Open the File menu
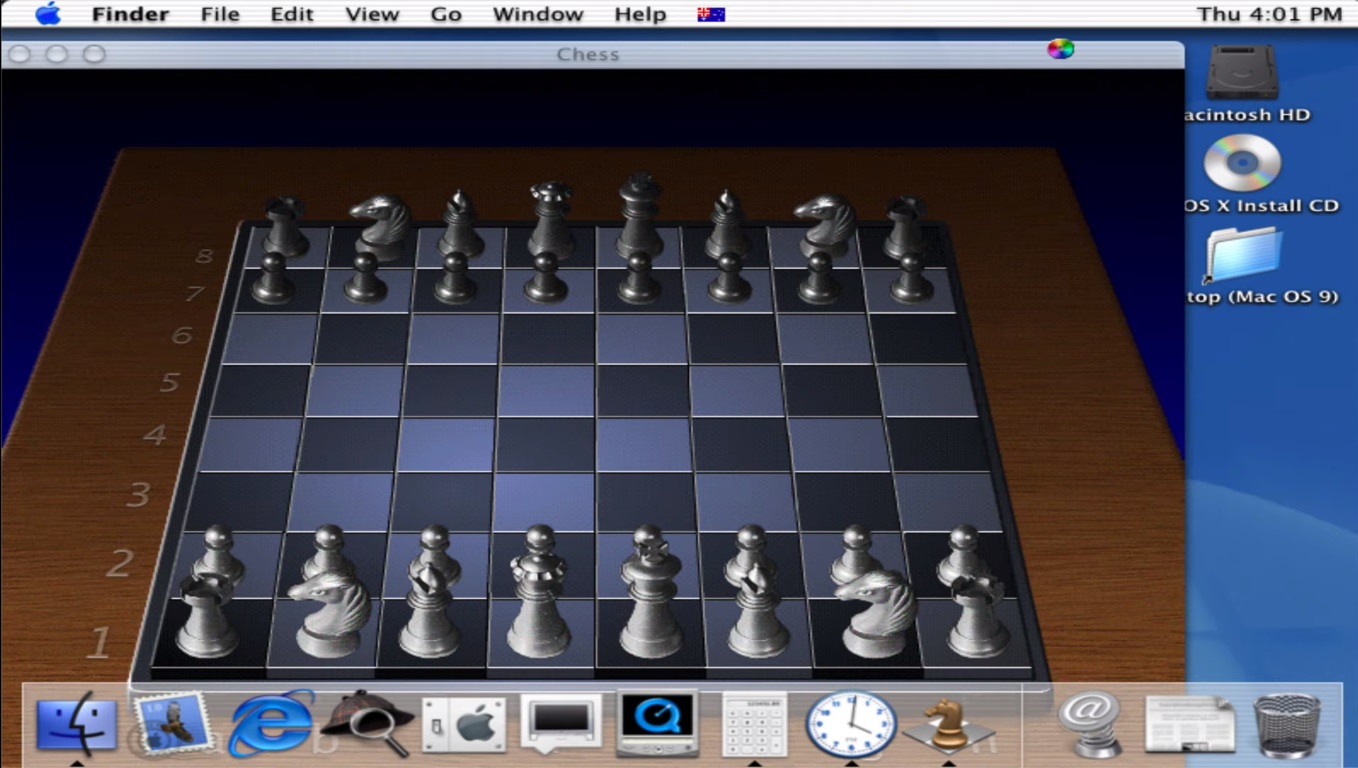This screenshot has height=768, width=1358. pyautogui.click(x=220, y=14)
